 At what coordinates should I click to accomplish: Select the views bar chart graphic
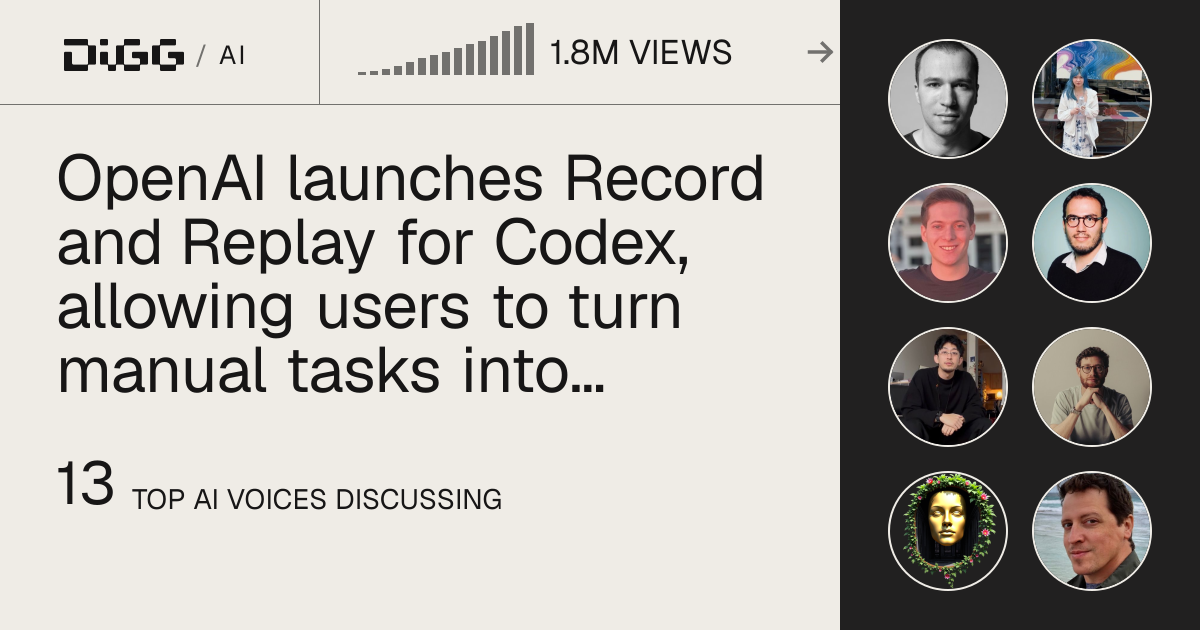[446, 50]
